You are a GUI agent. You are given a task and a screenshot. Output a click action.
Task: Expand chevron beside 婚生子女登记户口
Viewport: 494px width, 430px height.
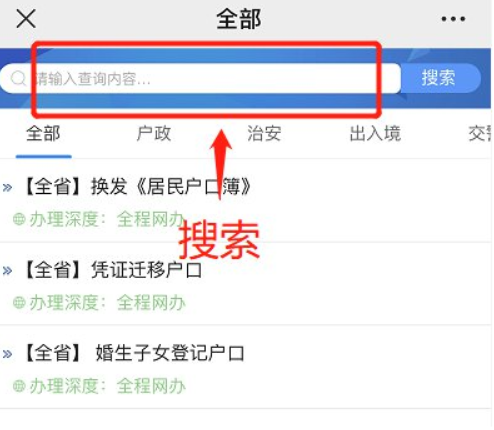click(x=7, y=354)
